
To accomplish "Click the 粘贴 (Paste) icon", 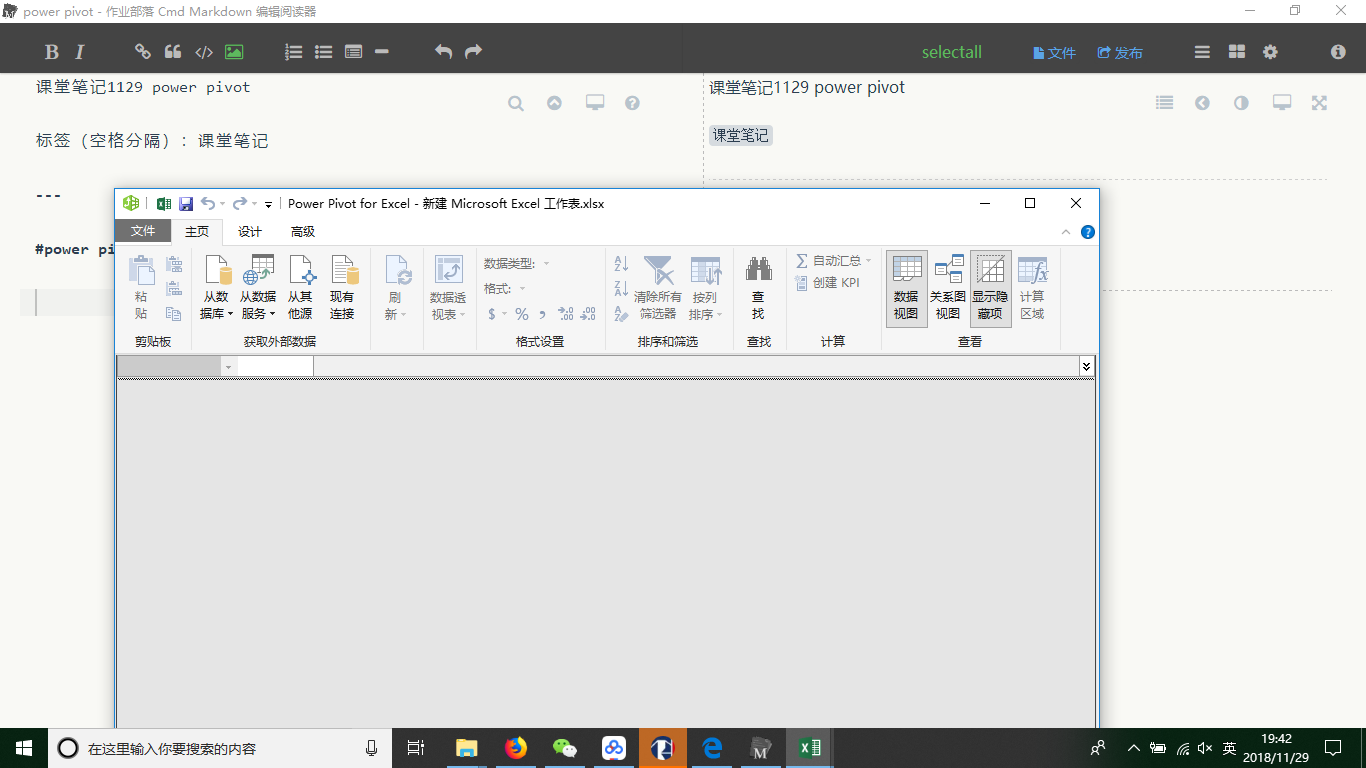I will (x=141, y=280).
